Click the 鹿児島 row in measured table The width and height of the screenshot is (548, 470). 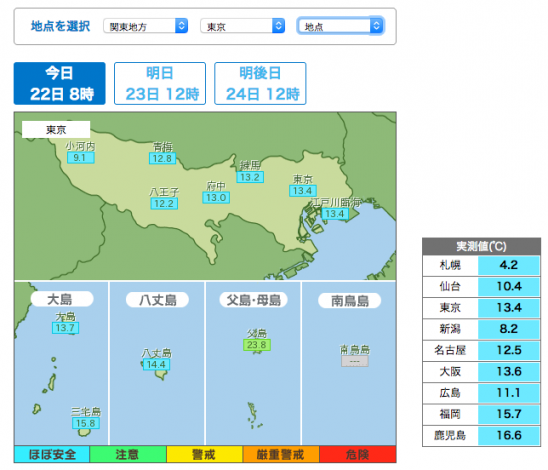(481, 436)
